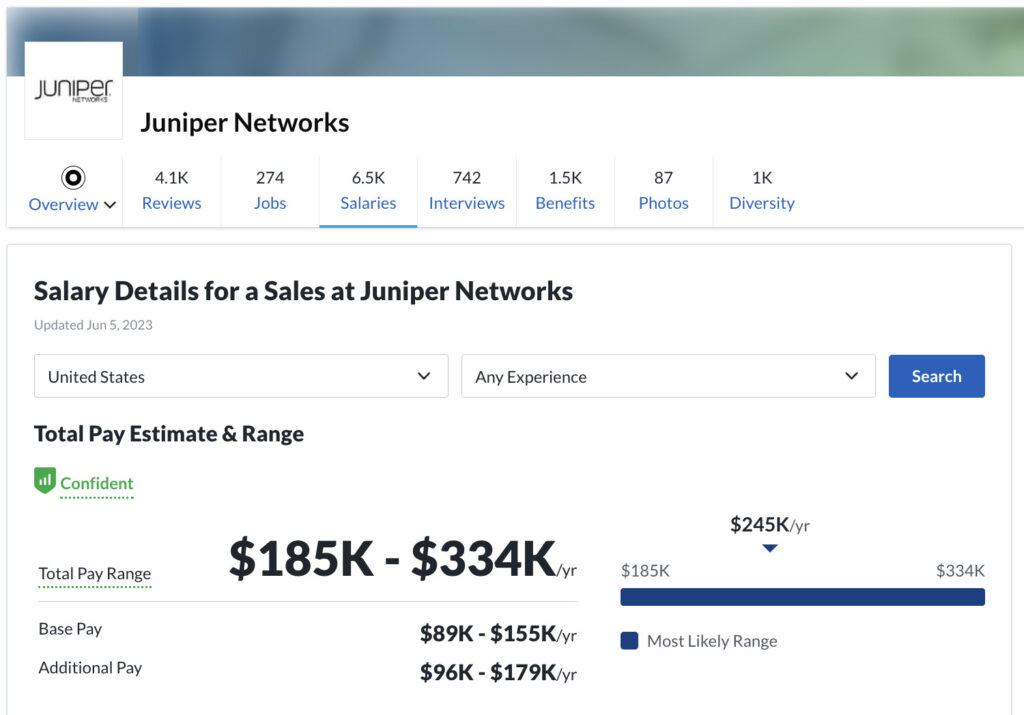The image size is (1024, 715).
Task: Click the Salary Details for a Sales heading
Action: point(304,291)
